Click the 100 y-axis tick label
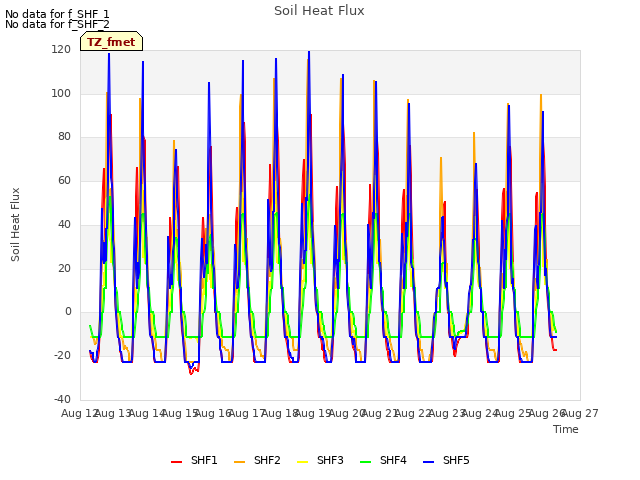 (61, 93)
